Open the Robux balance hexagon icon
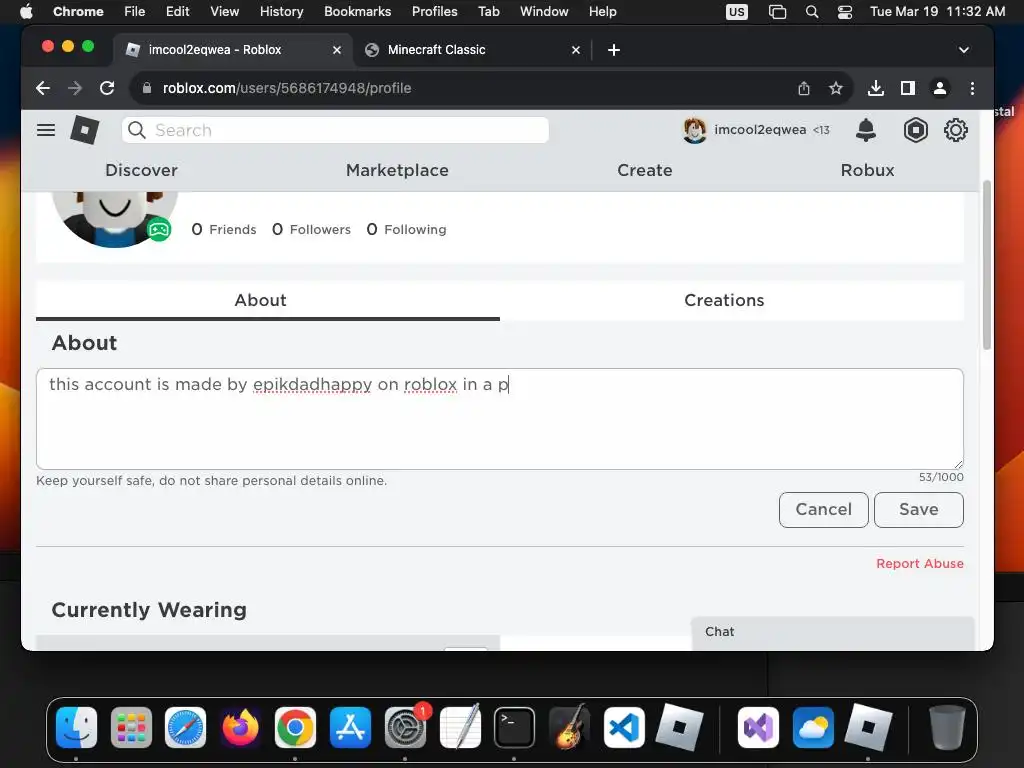 tap(916, 130)
